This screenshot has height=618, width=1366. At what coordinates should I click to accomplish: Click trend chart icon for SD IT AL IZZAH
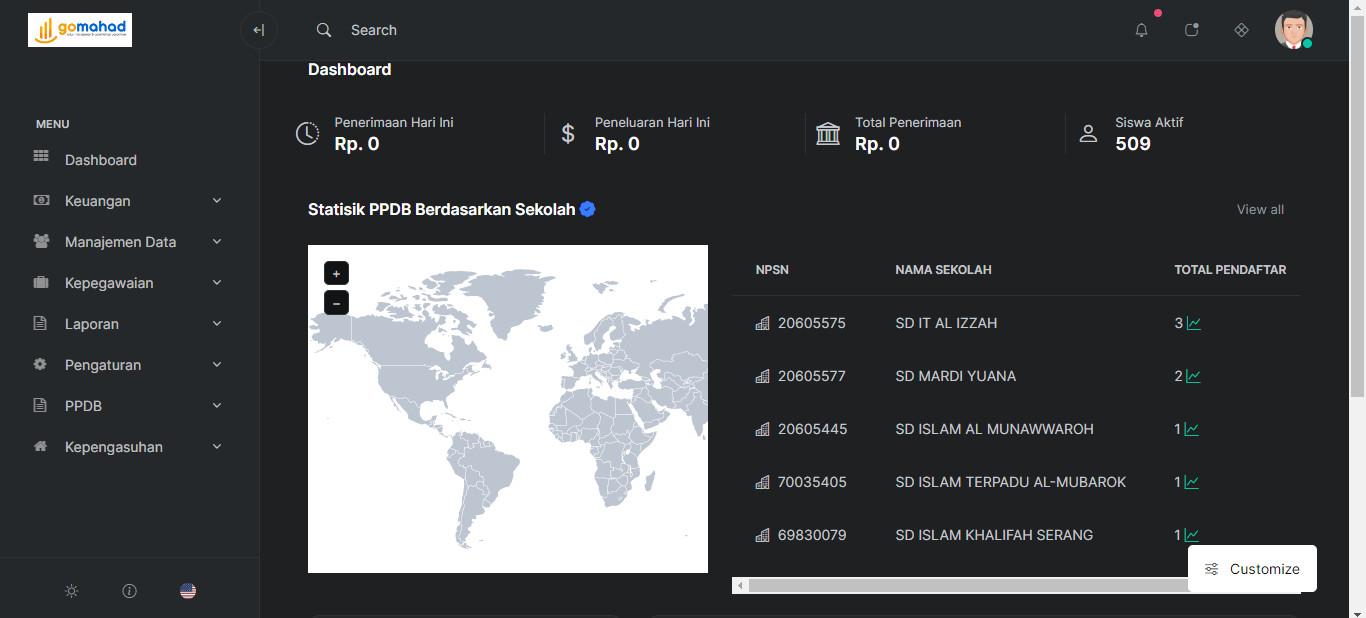coord(1193,323)
